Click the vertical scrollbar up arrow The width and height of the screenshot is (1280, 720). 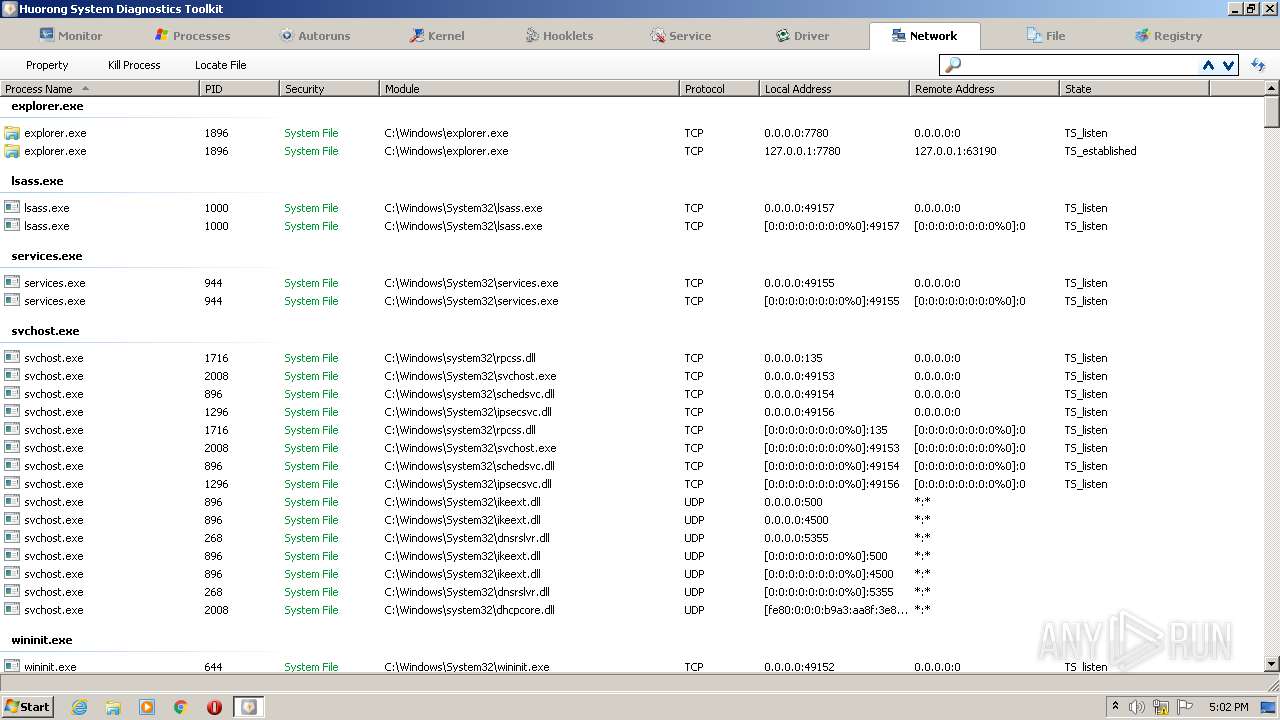[x=1271, y=88]
